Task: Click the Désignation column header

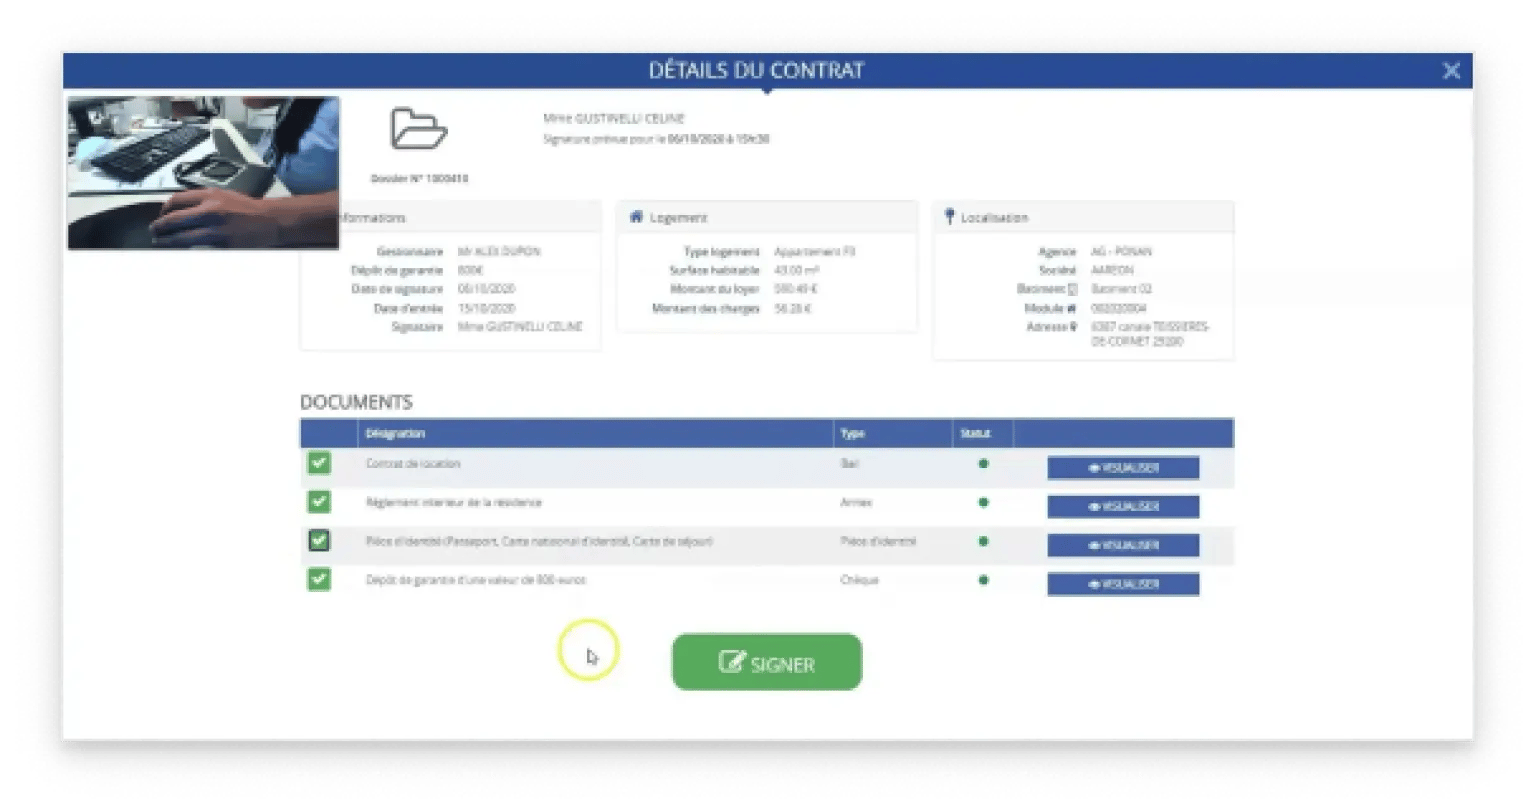Action: click(x=395, y=434)
